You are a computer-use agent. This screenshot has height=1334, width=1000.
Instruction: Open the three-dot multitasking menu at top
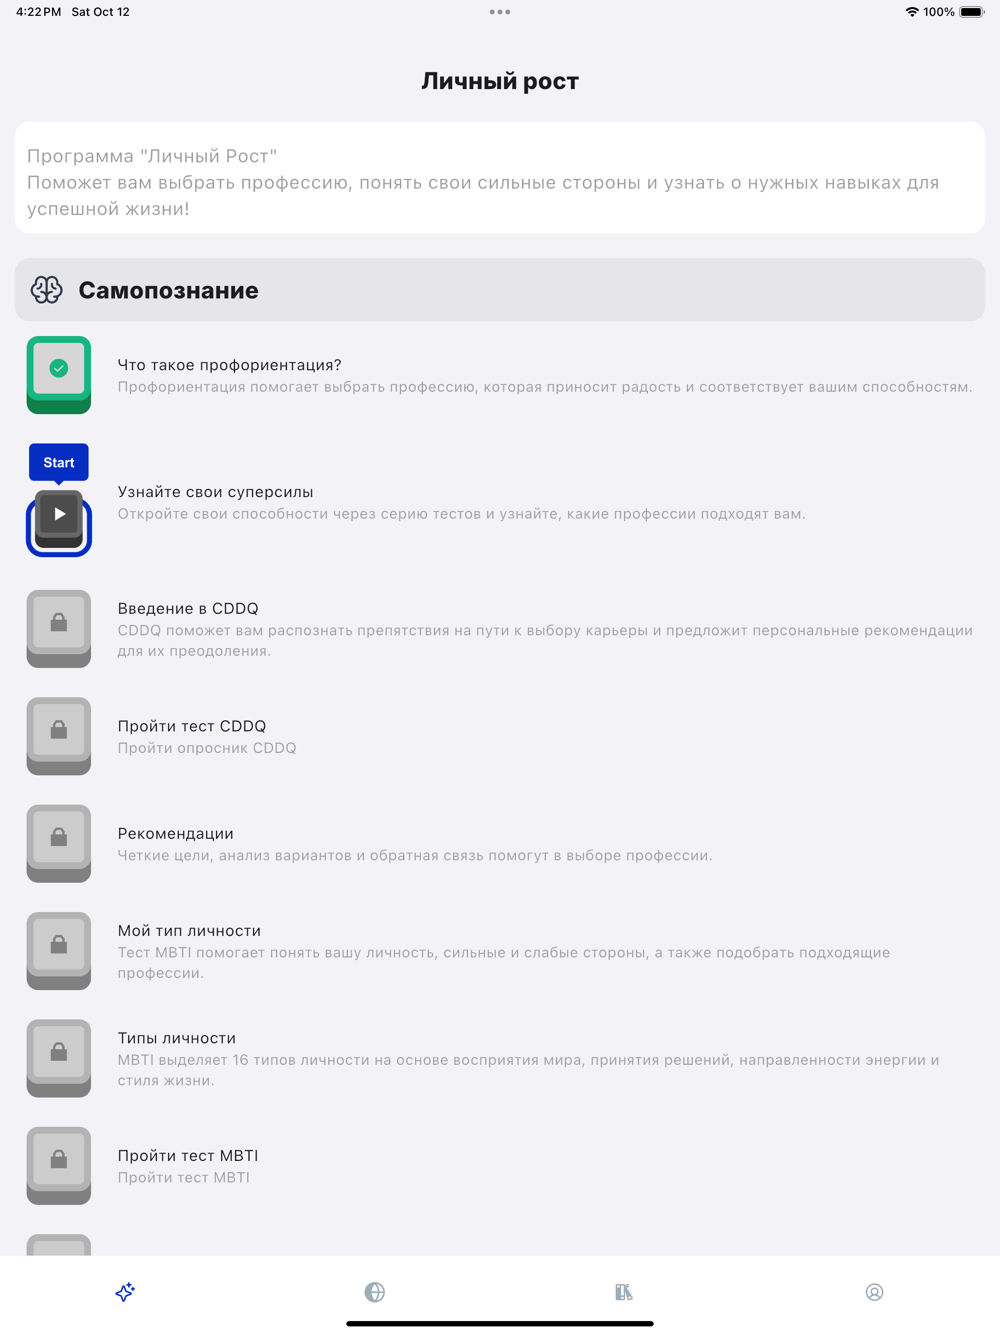(500, 12)
